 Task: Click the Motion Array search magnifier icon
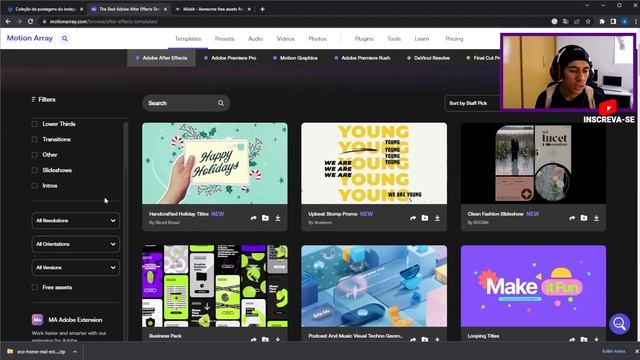pyautogui.click(x=64, y=38)
